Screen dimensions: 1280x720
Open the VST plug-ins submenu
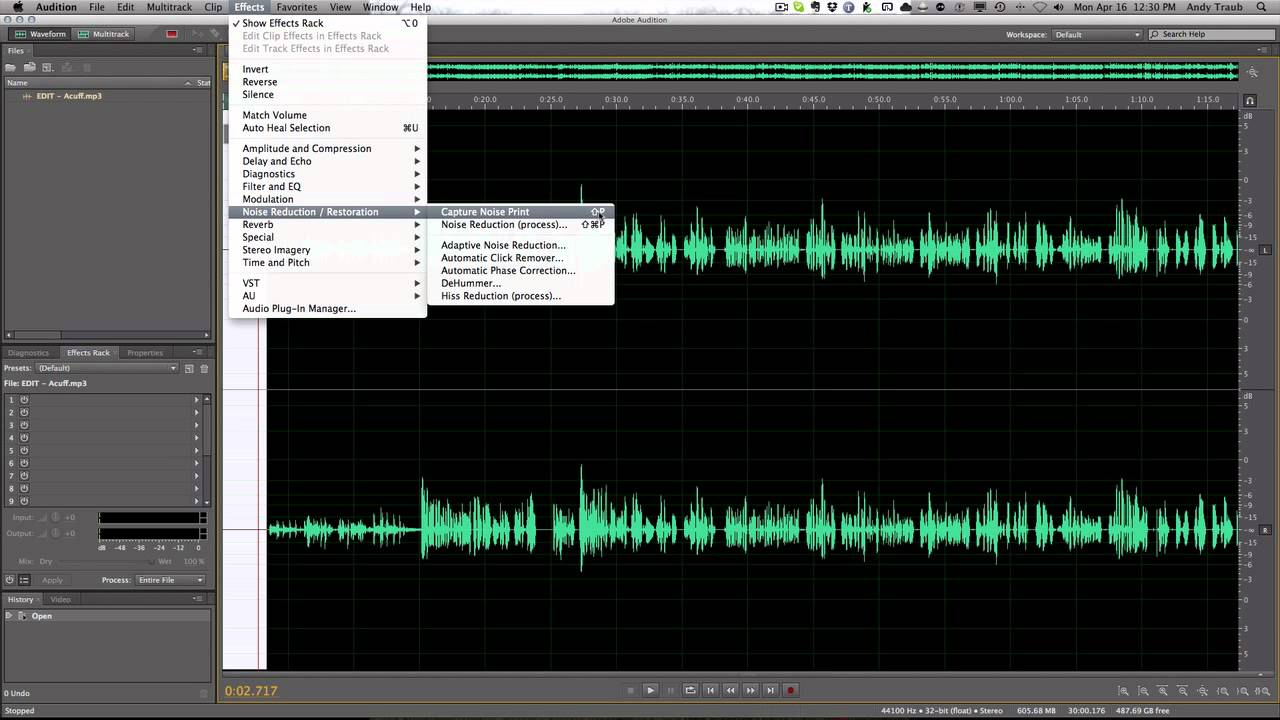[x=328, y=283]
